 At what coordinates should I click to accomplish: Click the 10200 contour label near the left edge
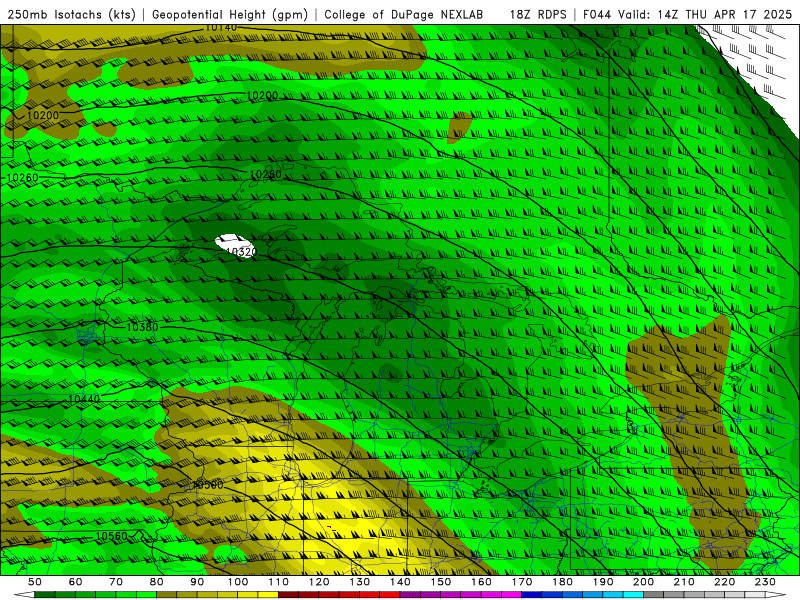(x=43, y=115)
